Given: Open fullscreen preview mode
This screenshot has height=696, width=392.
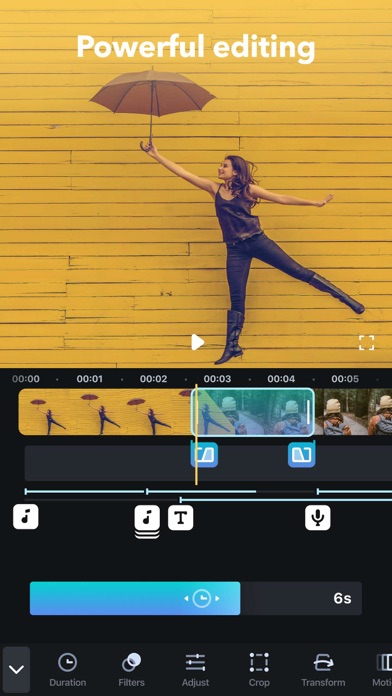Looking at the screenshot, I should (366, 343).
